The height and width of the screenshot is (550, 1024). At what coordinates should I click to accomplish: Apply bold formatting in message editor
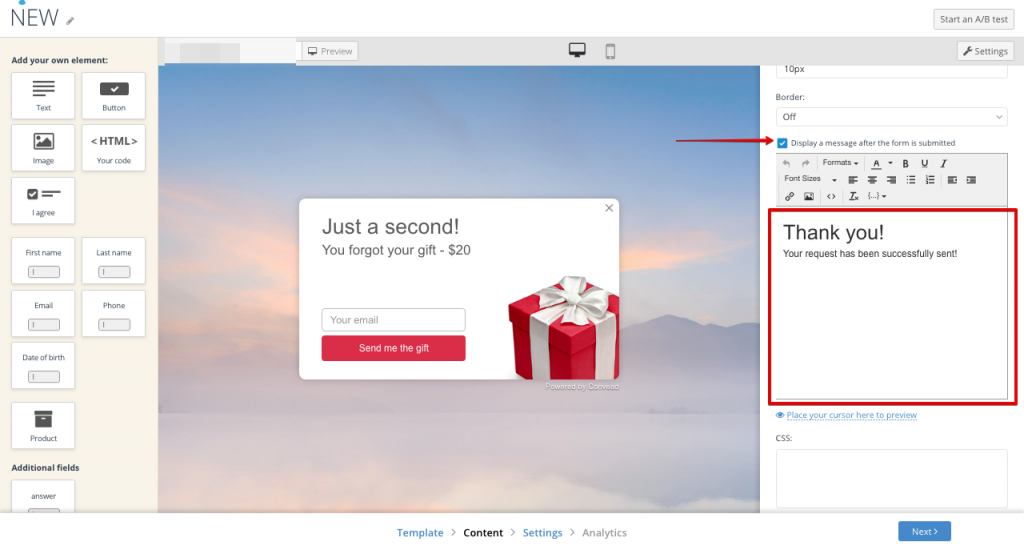pyautogui.click(x=905, y=163)
